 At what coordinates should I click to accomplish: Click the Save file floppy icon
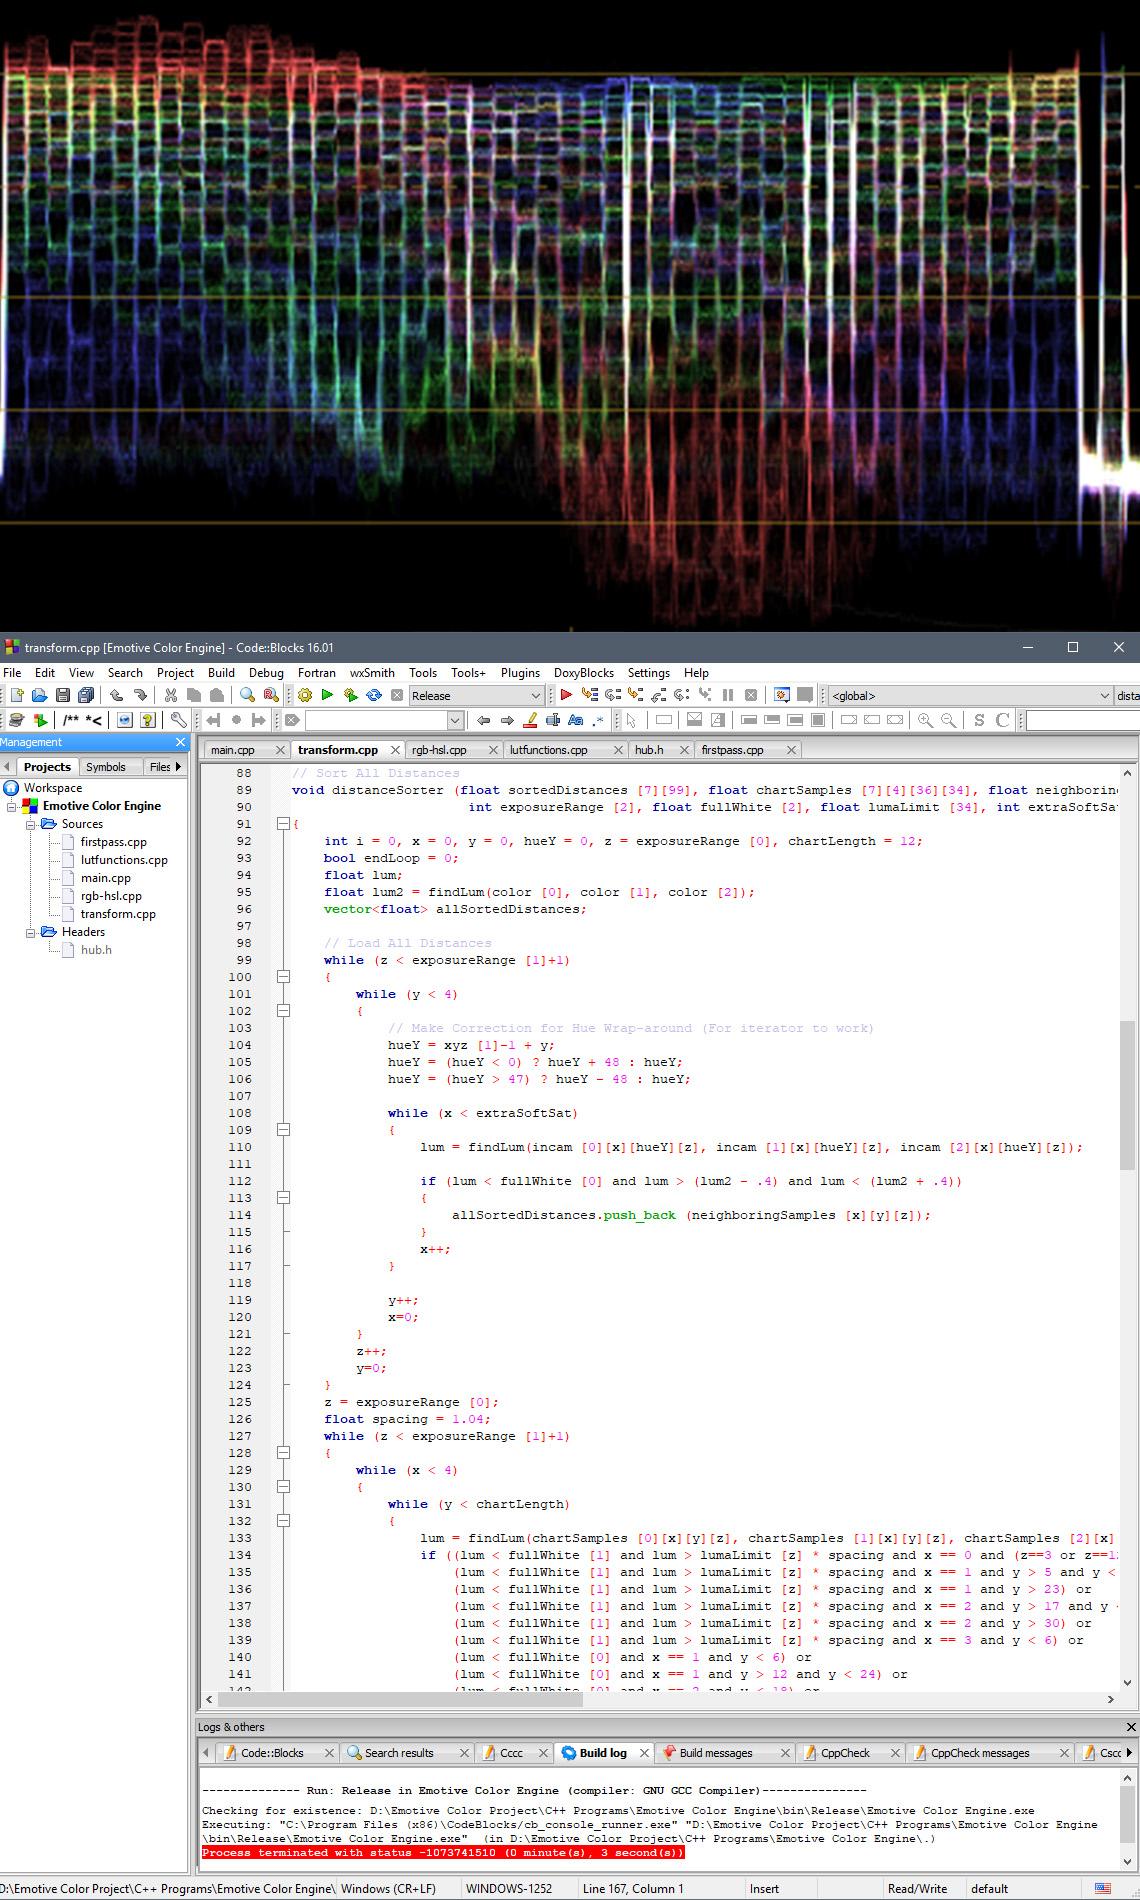pyautogui.click(x=62, y=695)
